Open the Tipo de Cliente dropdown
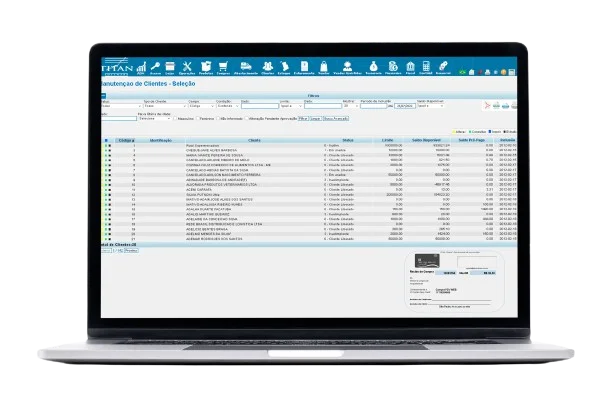Viewport: 612px width, 408px height. point(165,106)
